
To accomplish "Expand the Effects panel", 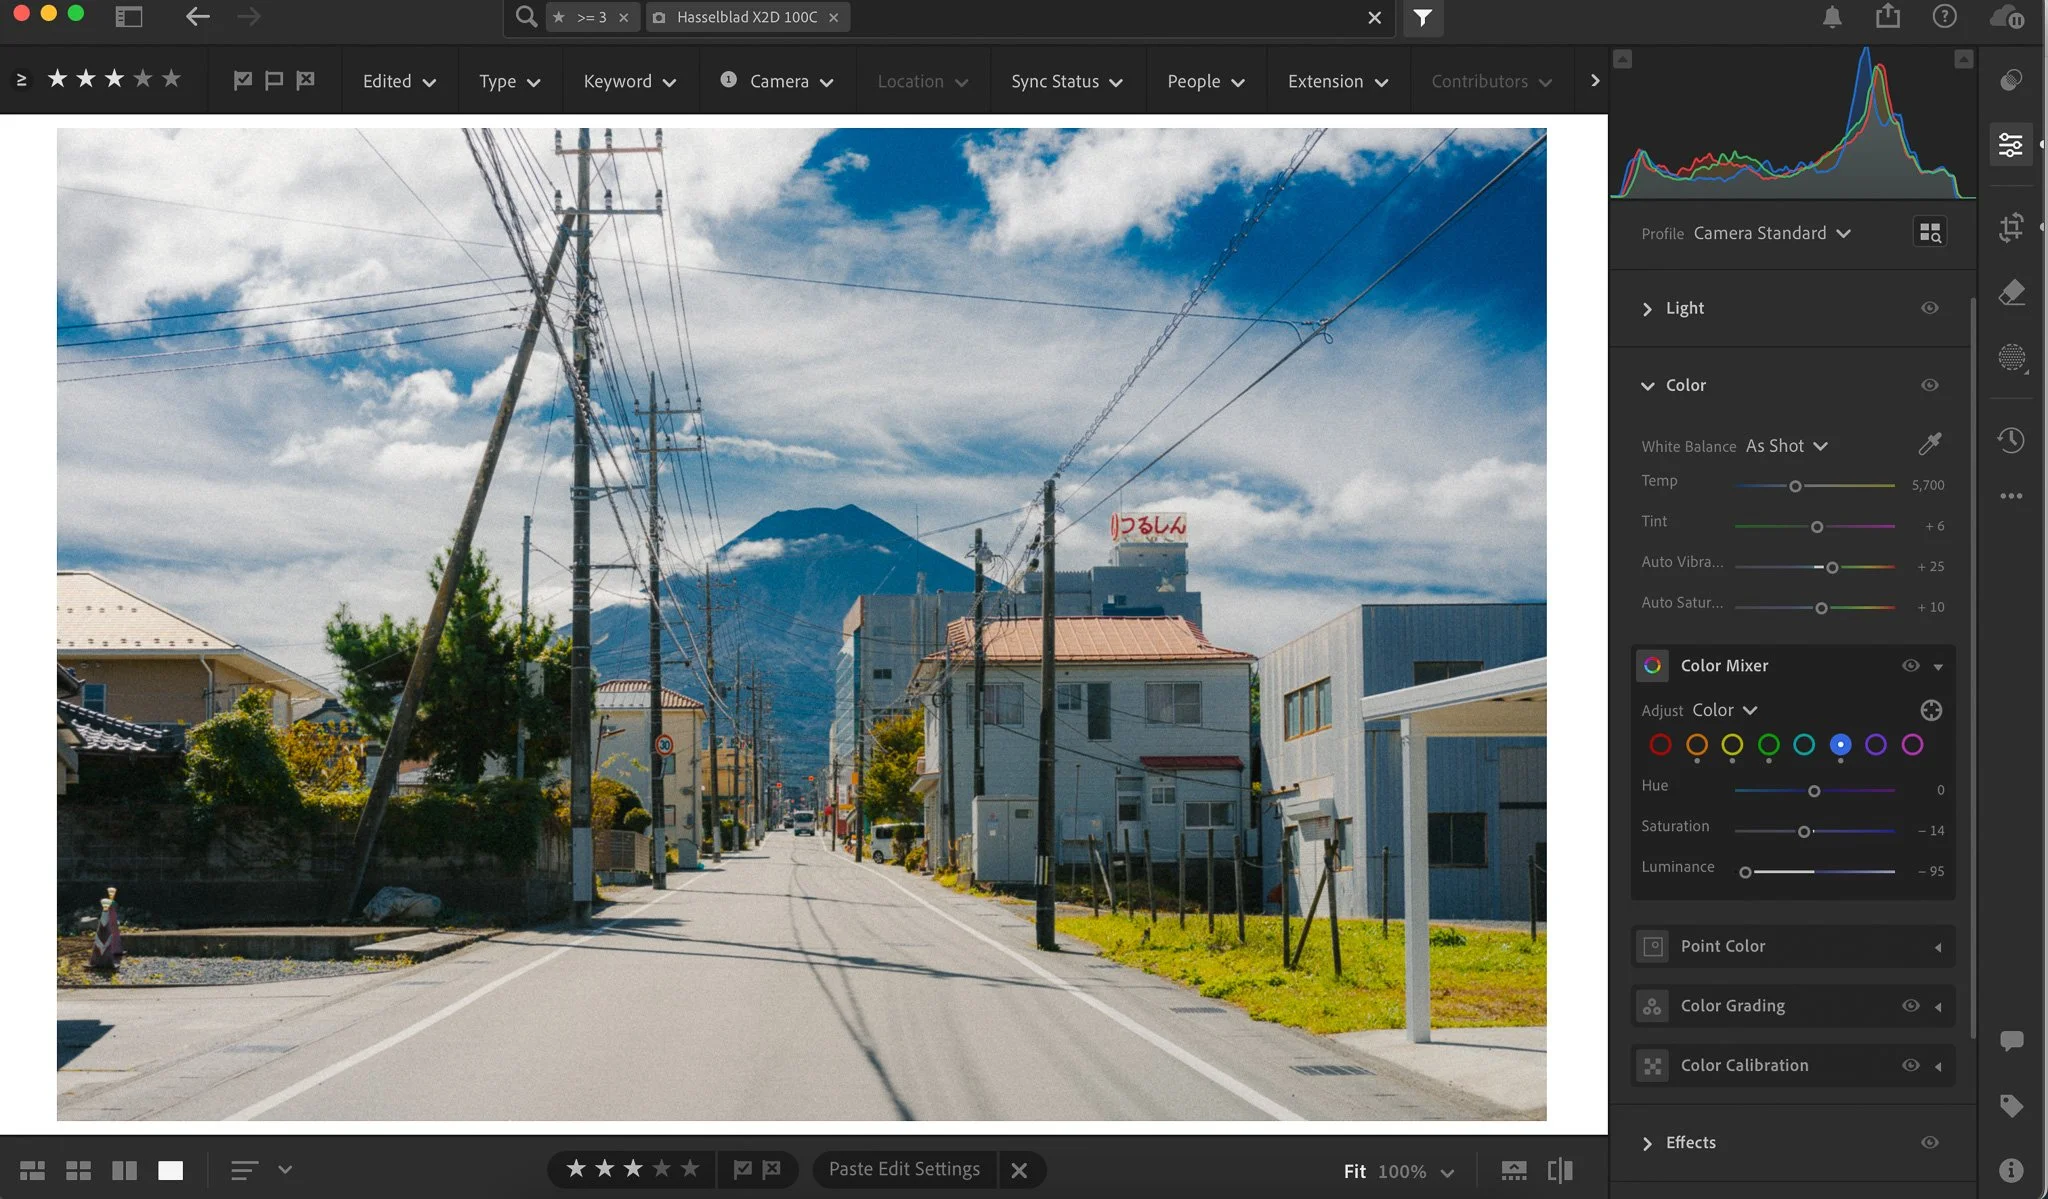I will tap(1647, 1142).
